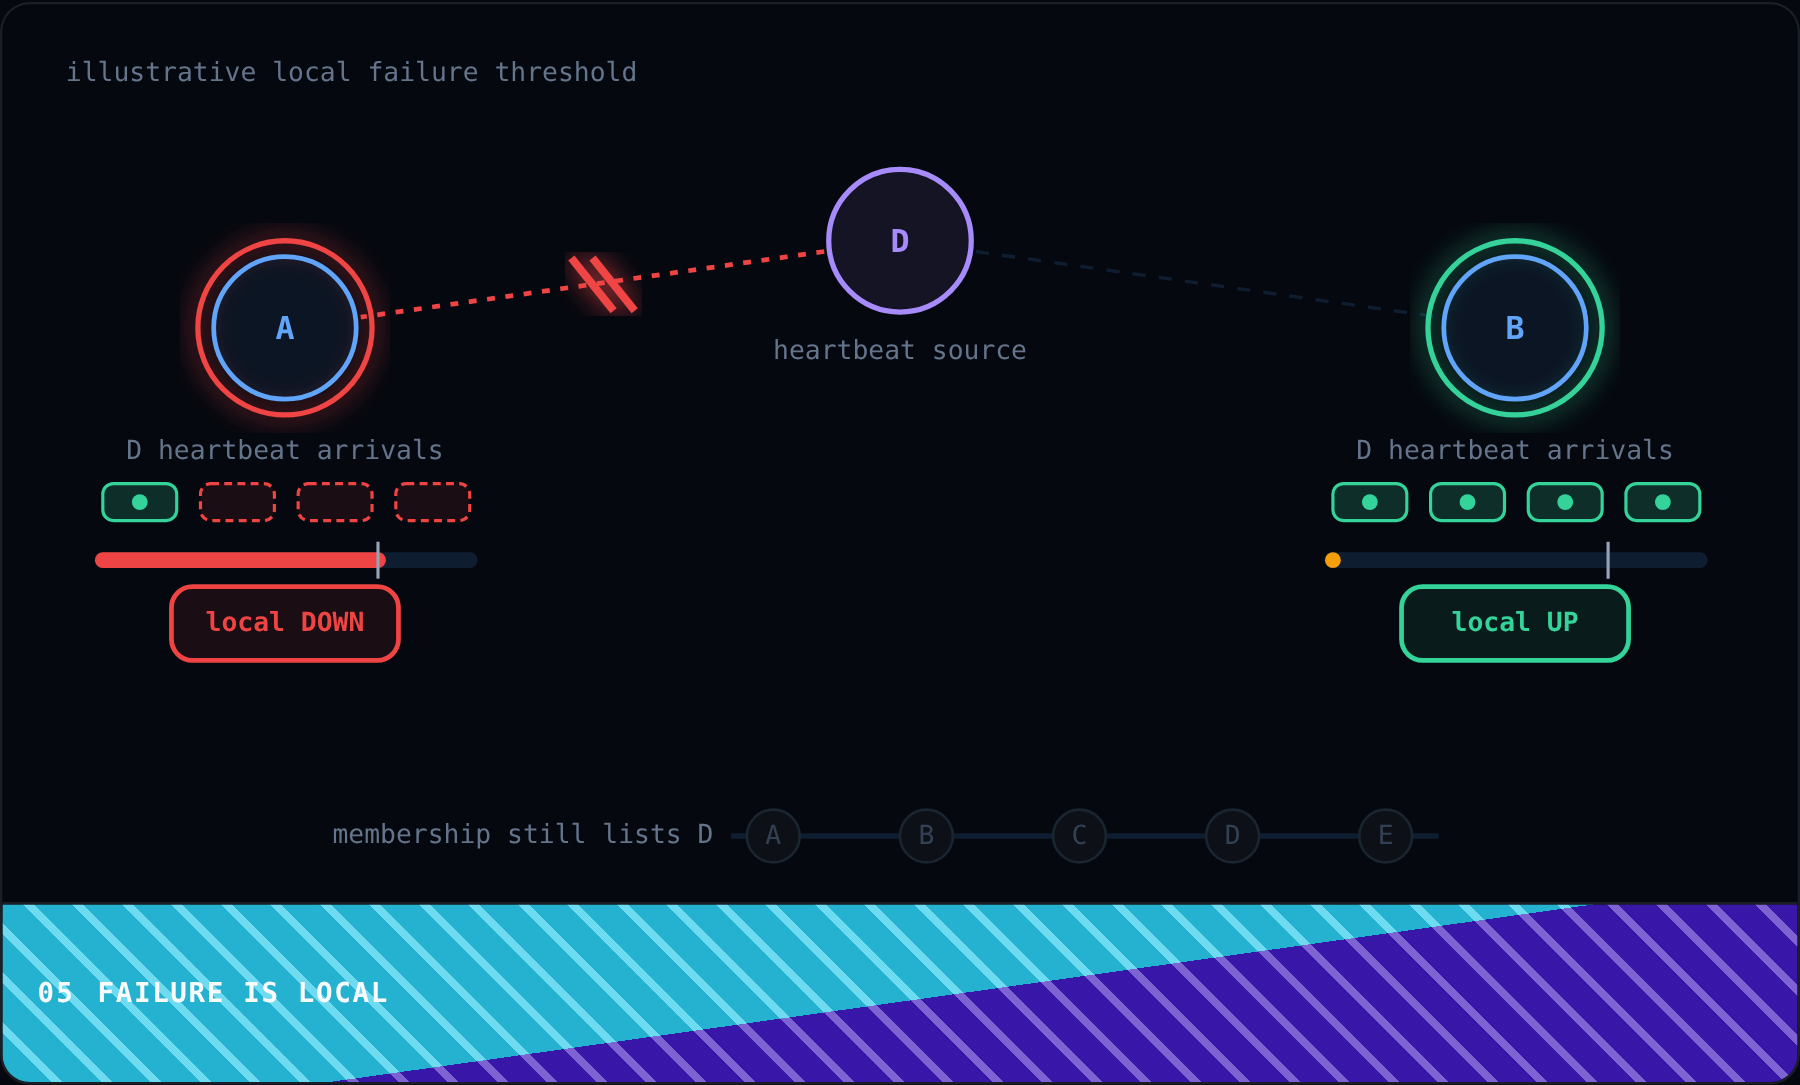
Task: Click membership node A
Action: click(x=773, y=835)
